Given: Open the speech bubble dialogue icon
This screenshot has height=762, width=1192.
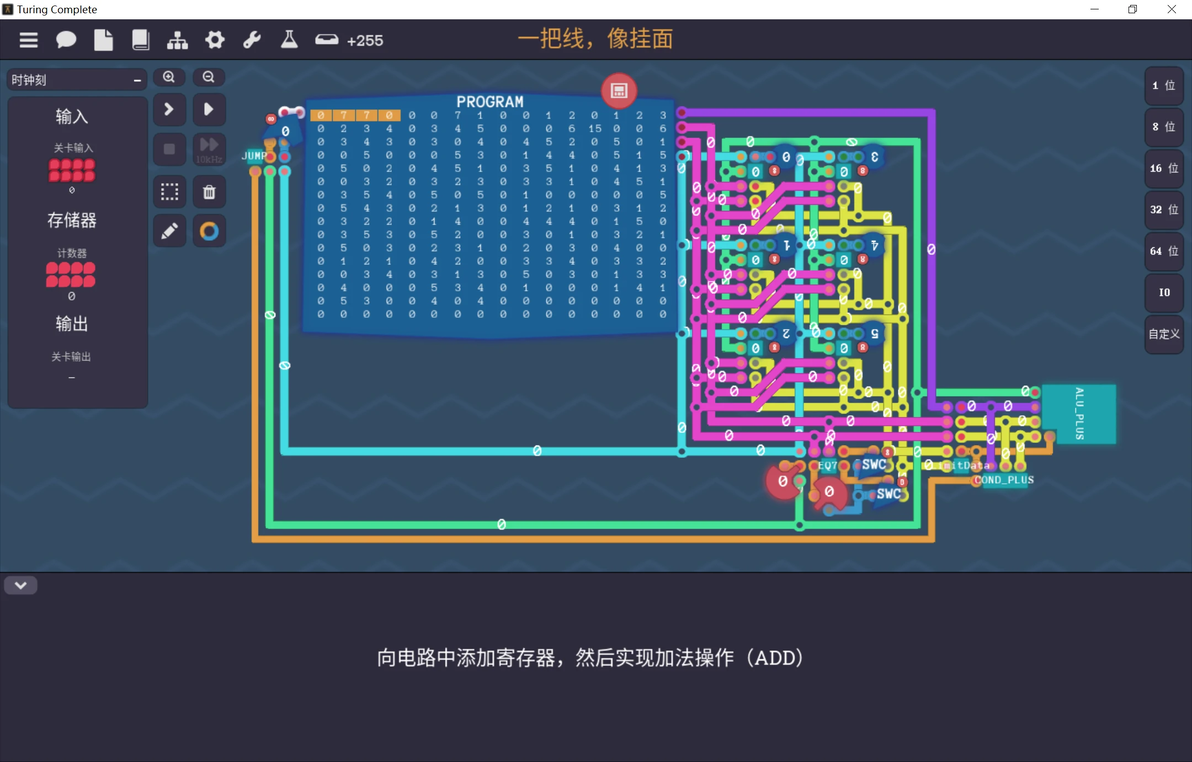Looking at the screenshot, I should coord(66,40).
